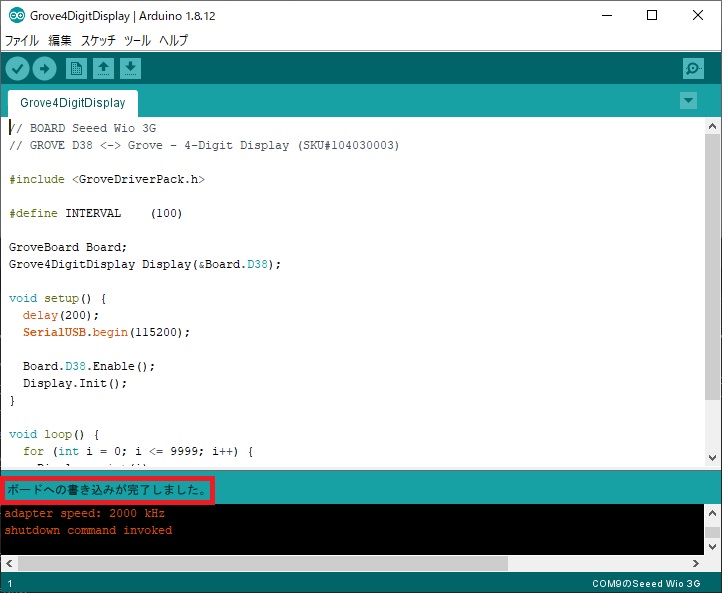Click 'adapter speed: 2000 kHz' console line
This screenshot has height=593, width=722.
point(84,513)
